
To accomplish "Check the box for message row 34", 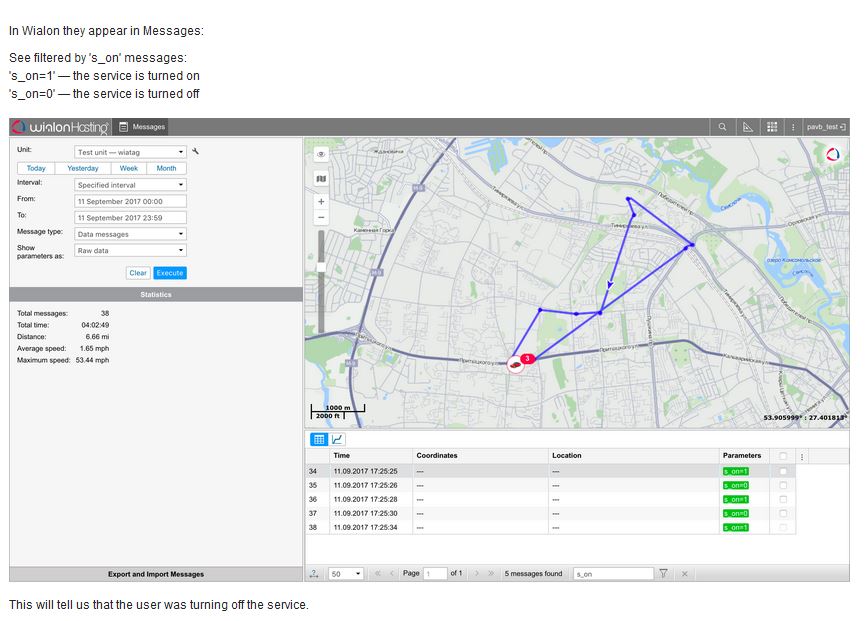I will pyautogui.click(x=783, y=471).
